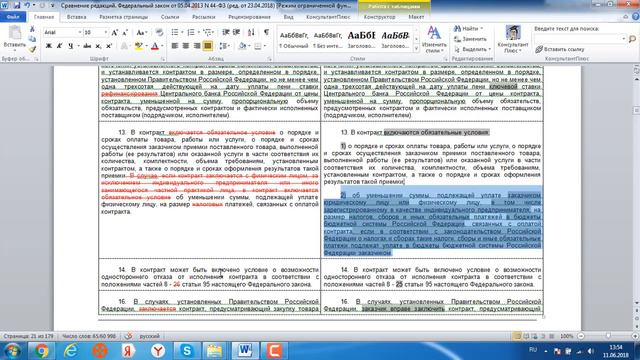
Task: Open the Файл tab
Action: (13, 17)
